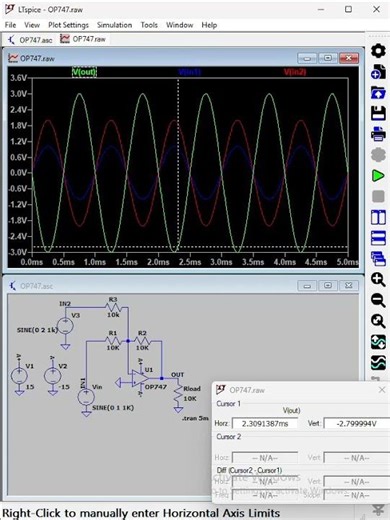Screen dimensions: 390x520
Task: Maximize the OP747.asc schematic pane
Action: (x=328, y=286)
